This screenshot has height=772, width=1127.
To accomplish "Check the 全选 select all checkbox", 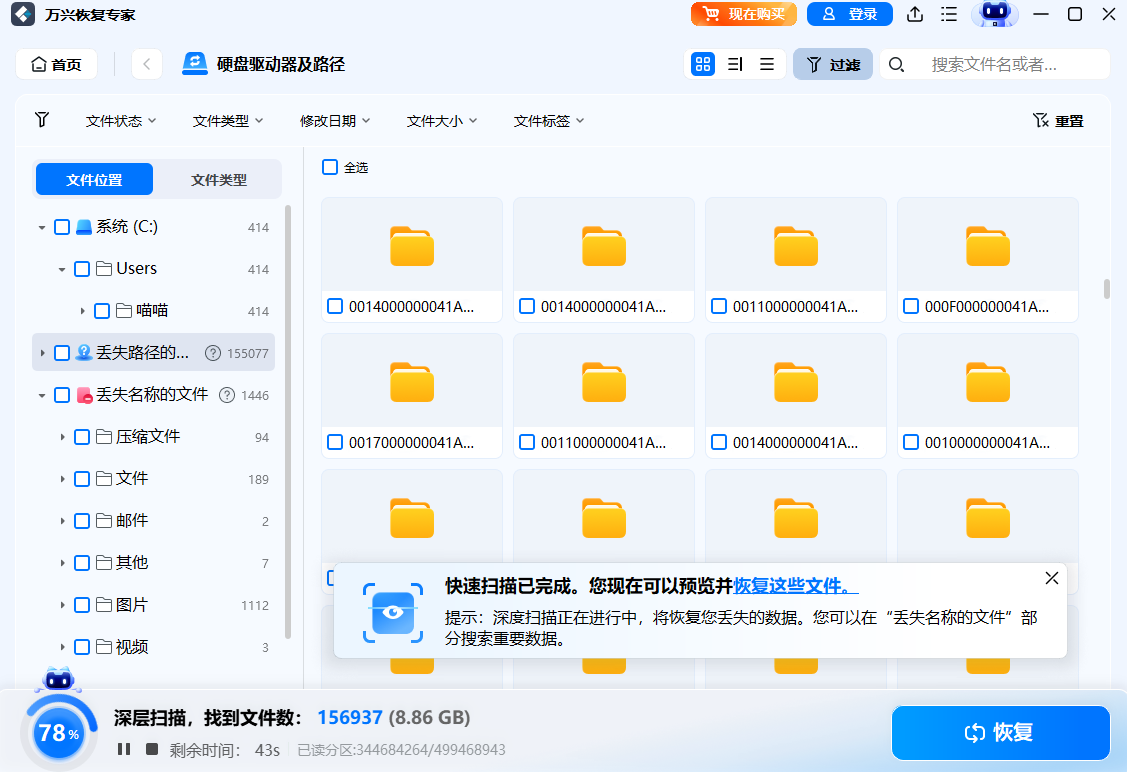I will point(330,167).
